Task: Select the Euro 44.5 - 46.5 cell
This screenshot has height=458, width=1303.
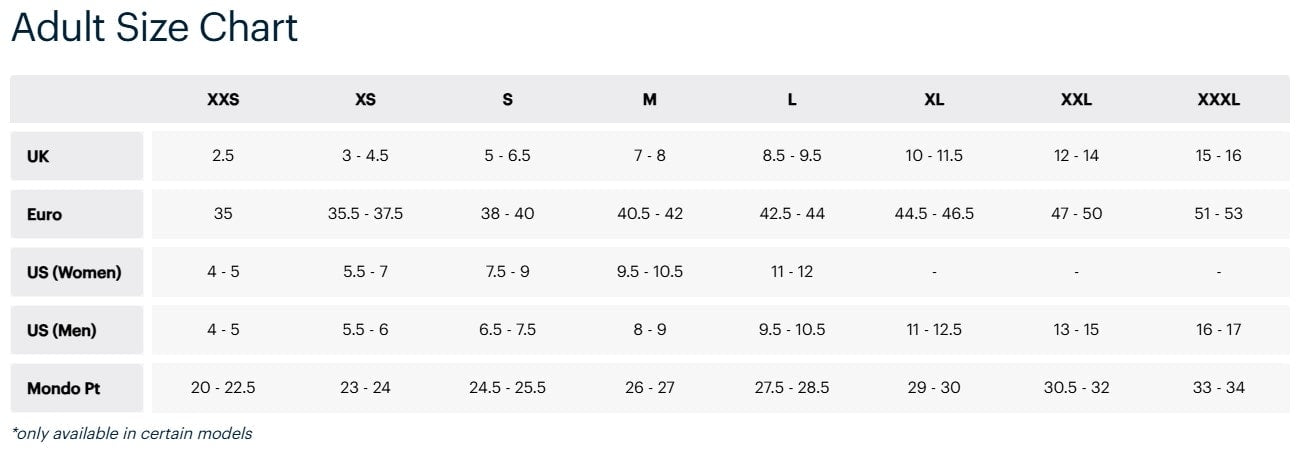Action: coord(934,214)
